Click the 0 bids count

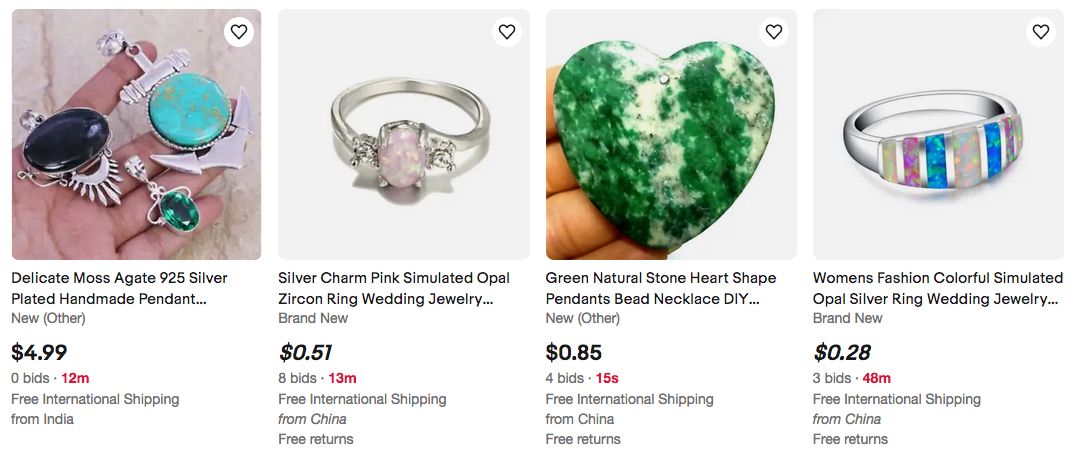point(29,378)
